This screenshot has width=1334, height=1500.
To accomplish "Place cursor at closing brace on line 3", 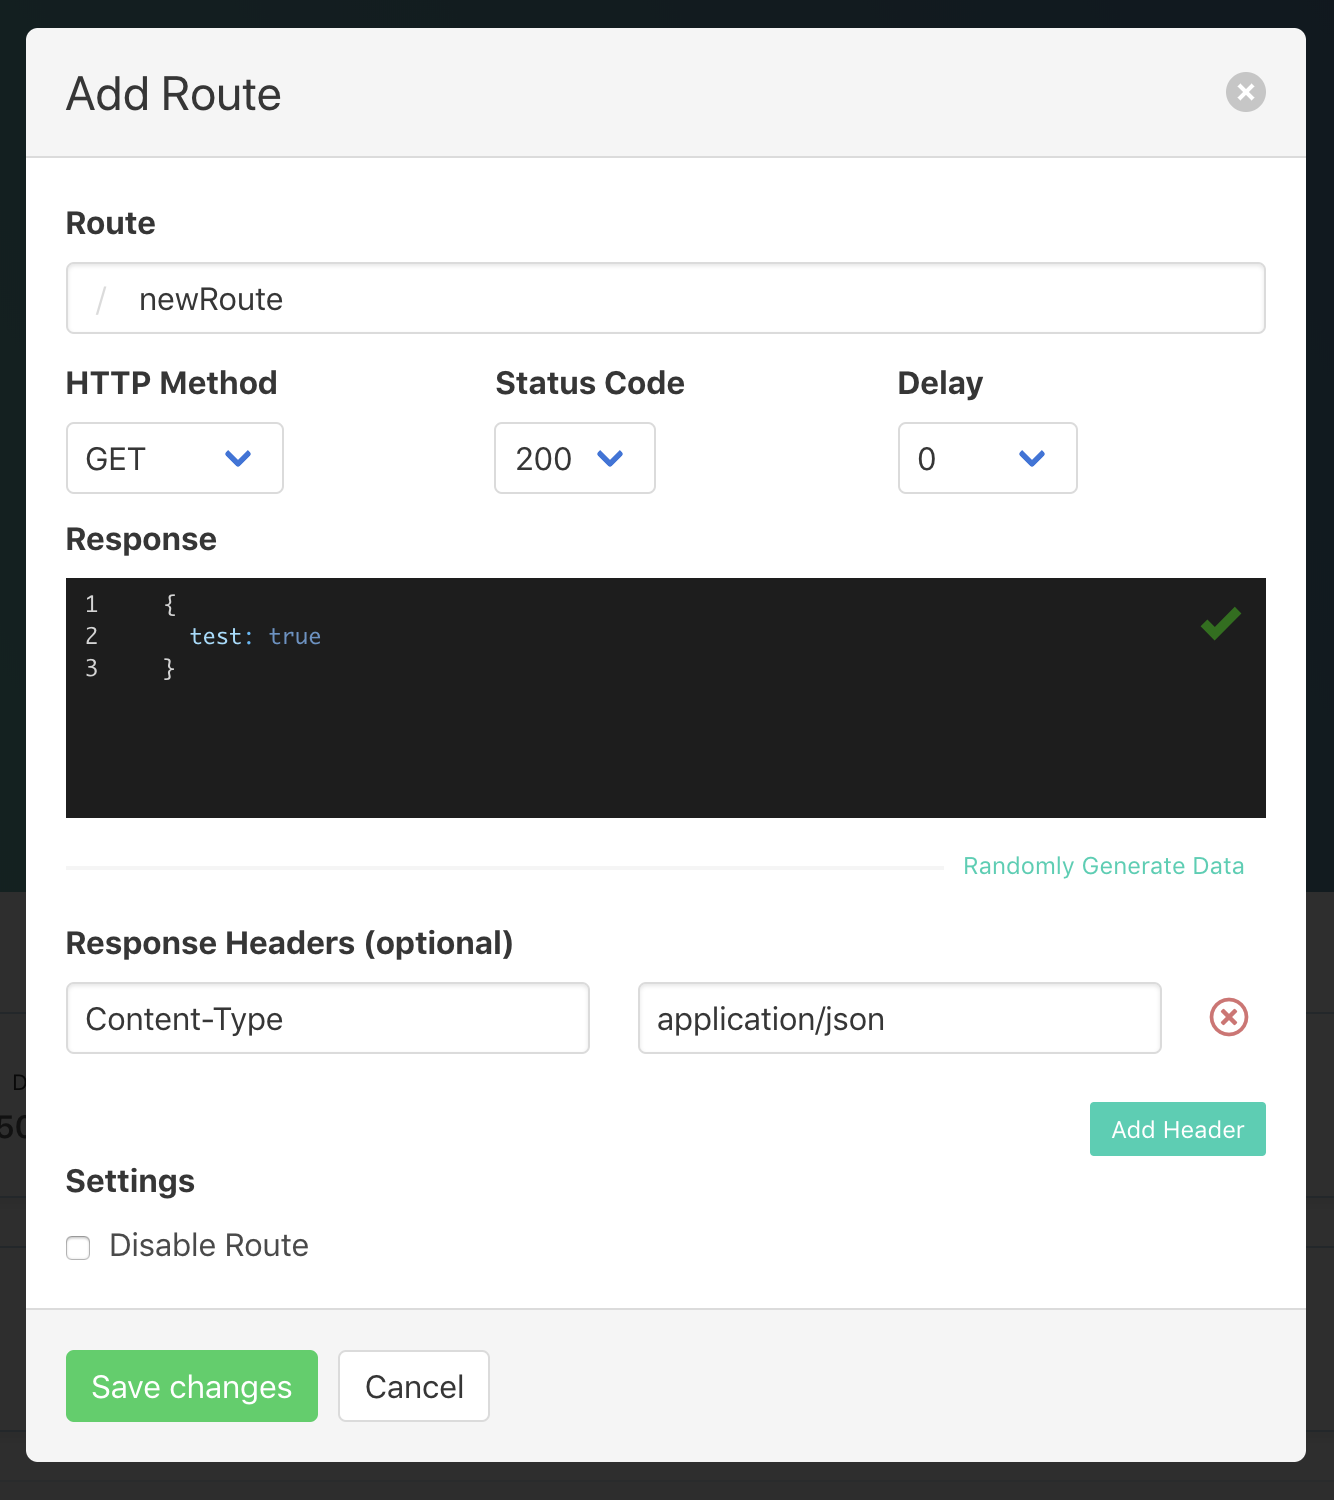I will (x=169, y=668).
